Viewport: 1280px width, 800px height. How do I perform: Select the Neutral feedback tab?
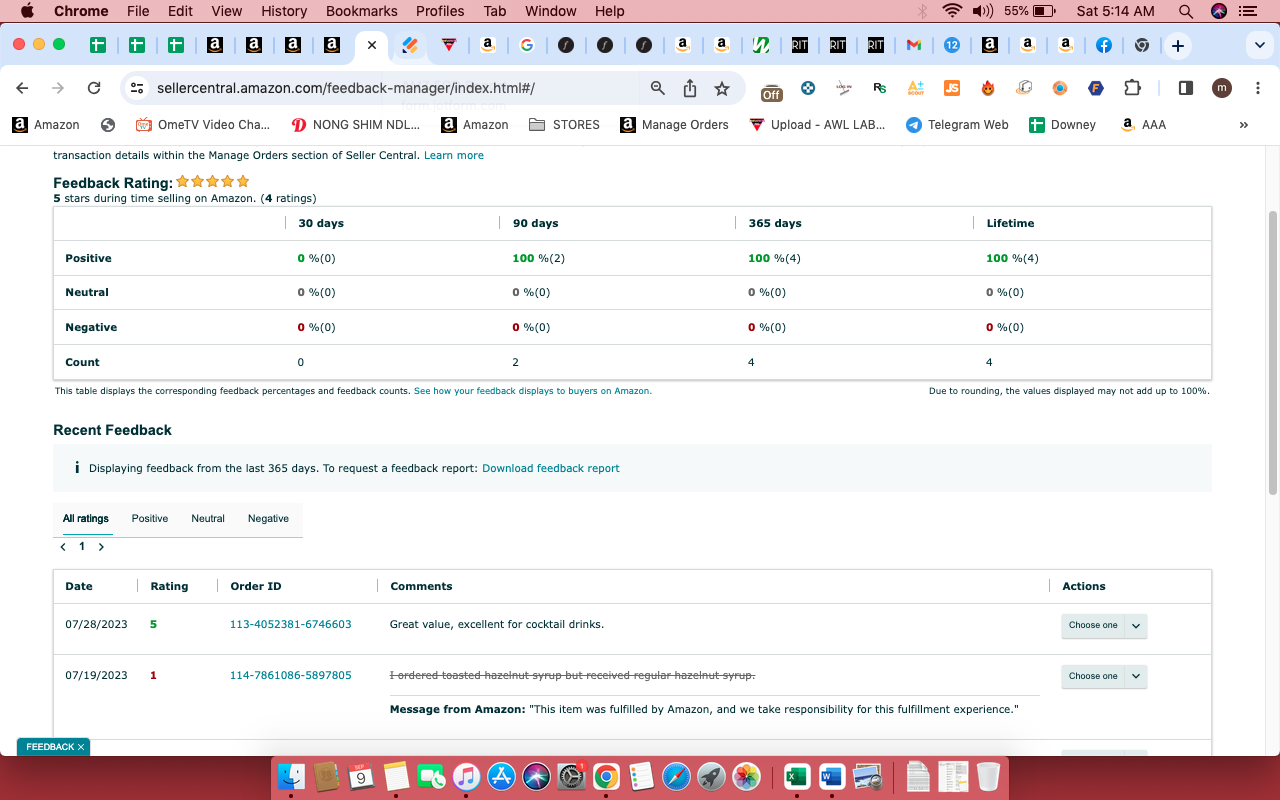pos(208,518)
